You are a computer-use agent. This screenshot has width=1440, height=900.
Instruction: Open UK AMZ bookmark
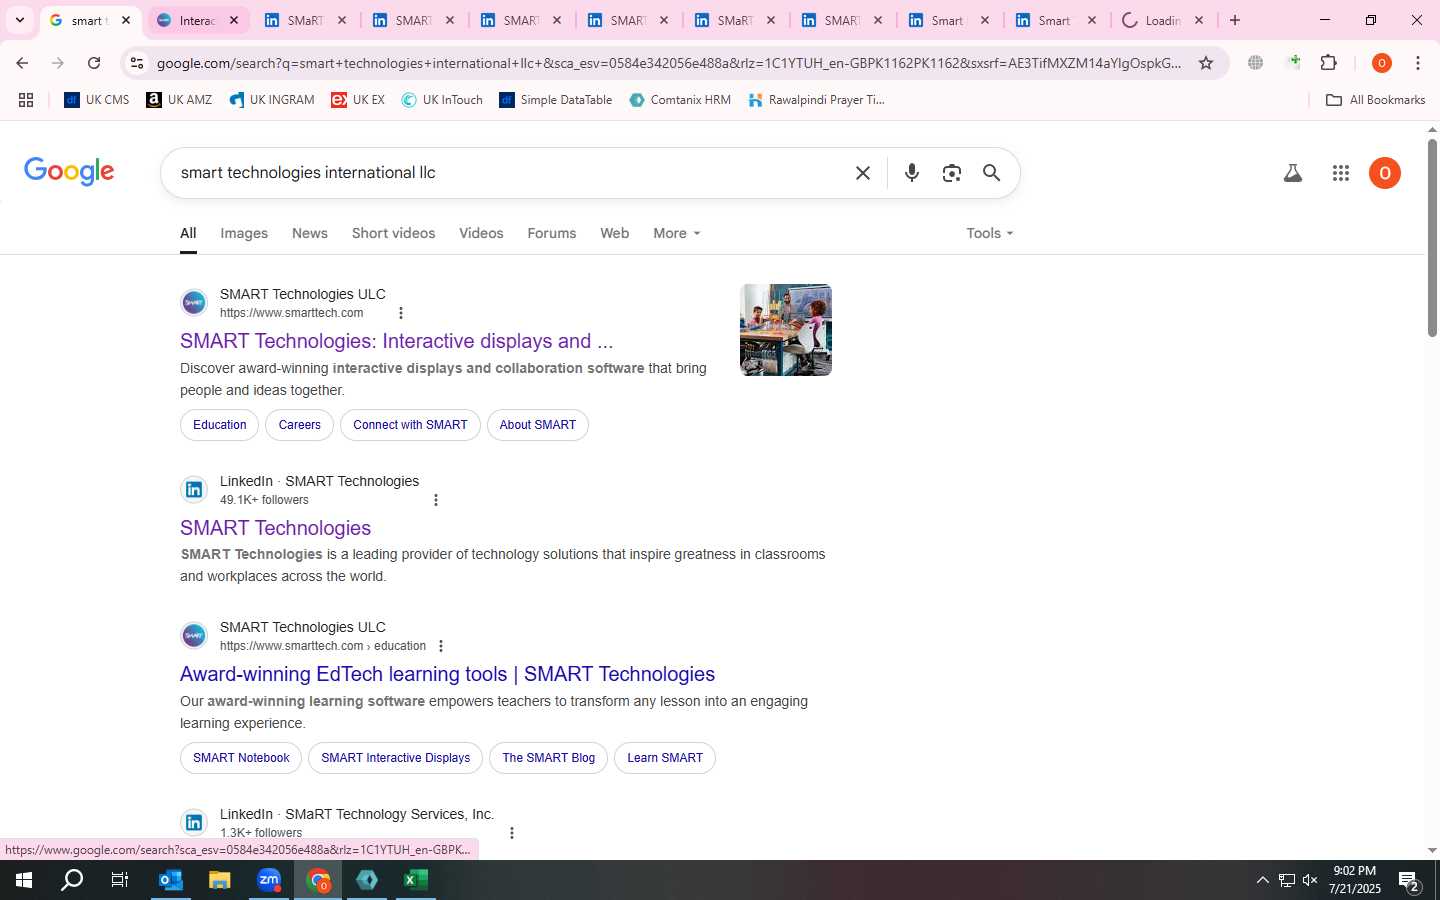pyautogui.click(x=179, y=100)
